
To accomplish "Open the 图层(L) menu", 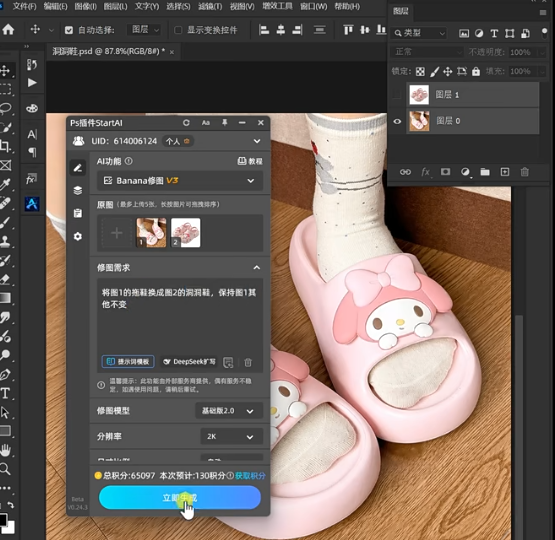I will (x=115, y=6).
